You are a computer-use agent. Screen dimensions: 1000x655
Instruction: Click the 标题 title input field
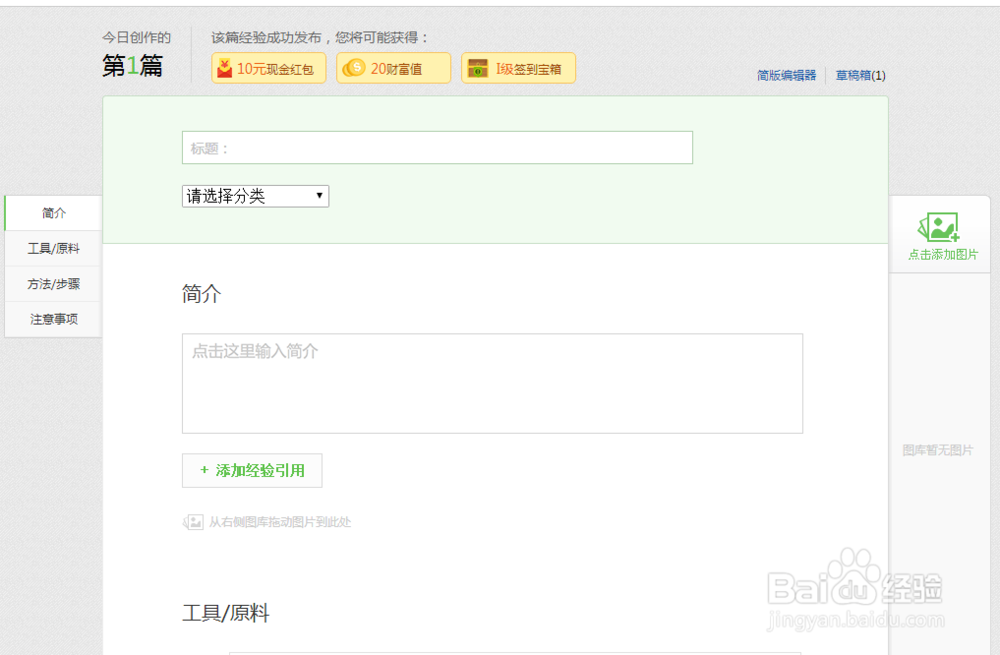pos(437,147)
